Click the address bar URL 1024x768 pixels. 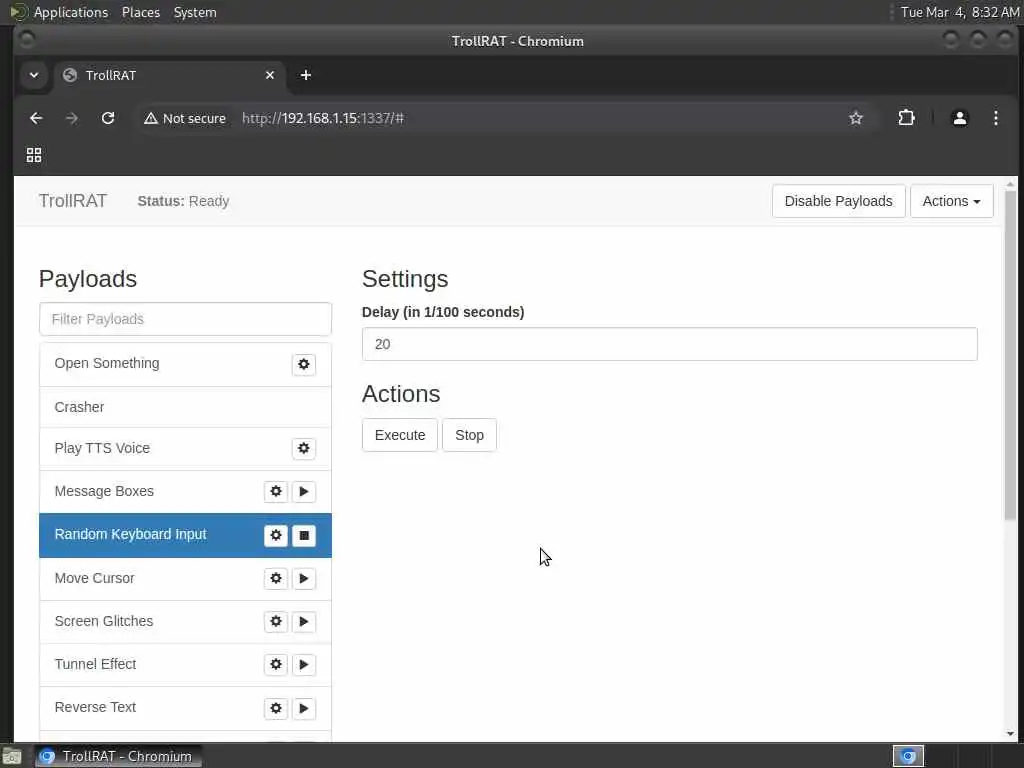[x=323, y=118]
